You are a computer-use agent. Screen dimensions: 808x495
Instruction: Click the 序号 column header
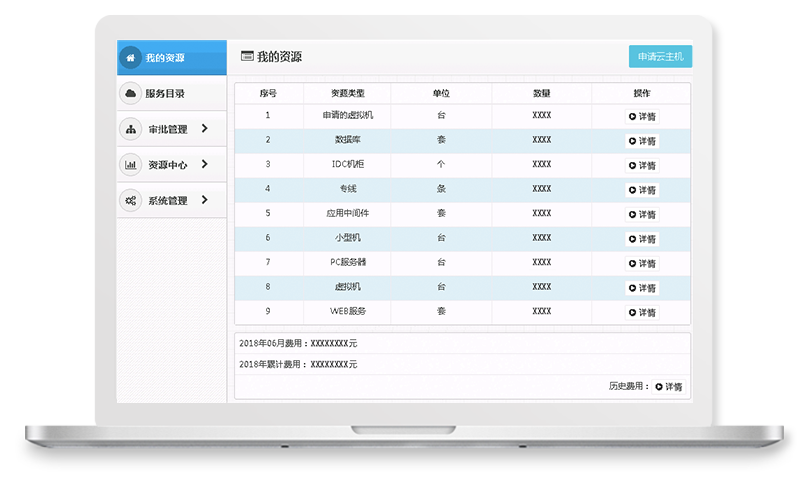(x=268, y=93)
